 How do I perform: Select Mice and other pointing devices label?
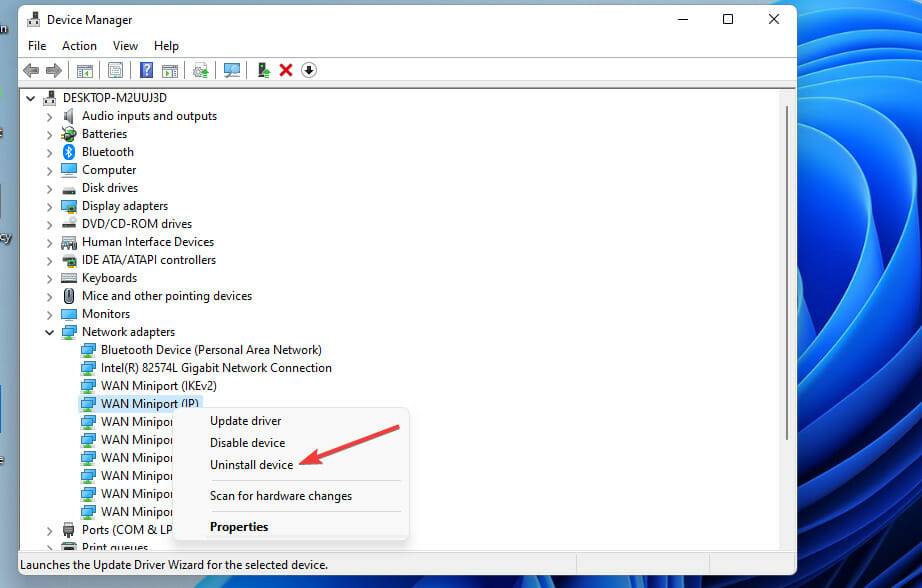pos(167,296)
